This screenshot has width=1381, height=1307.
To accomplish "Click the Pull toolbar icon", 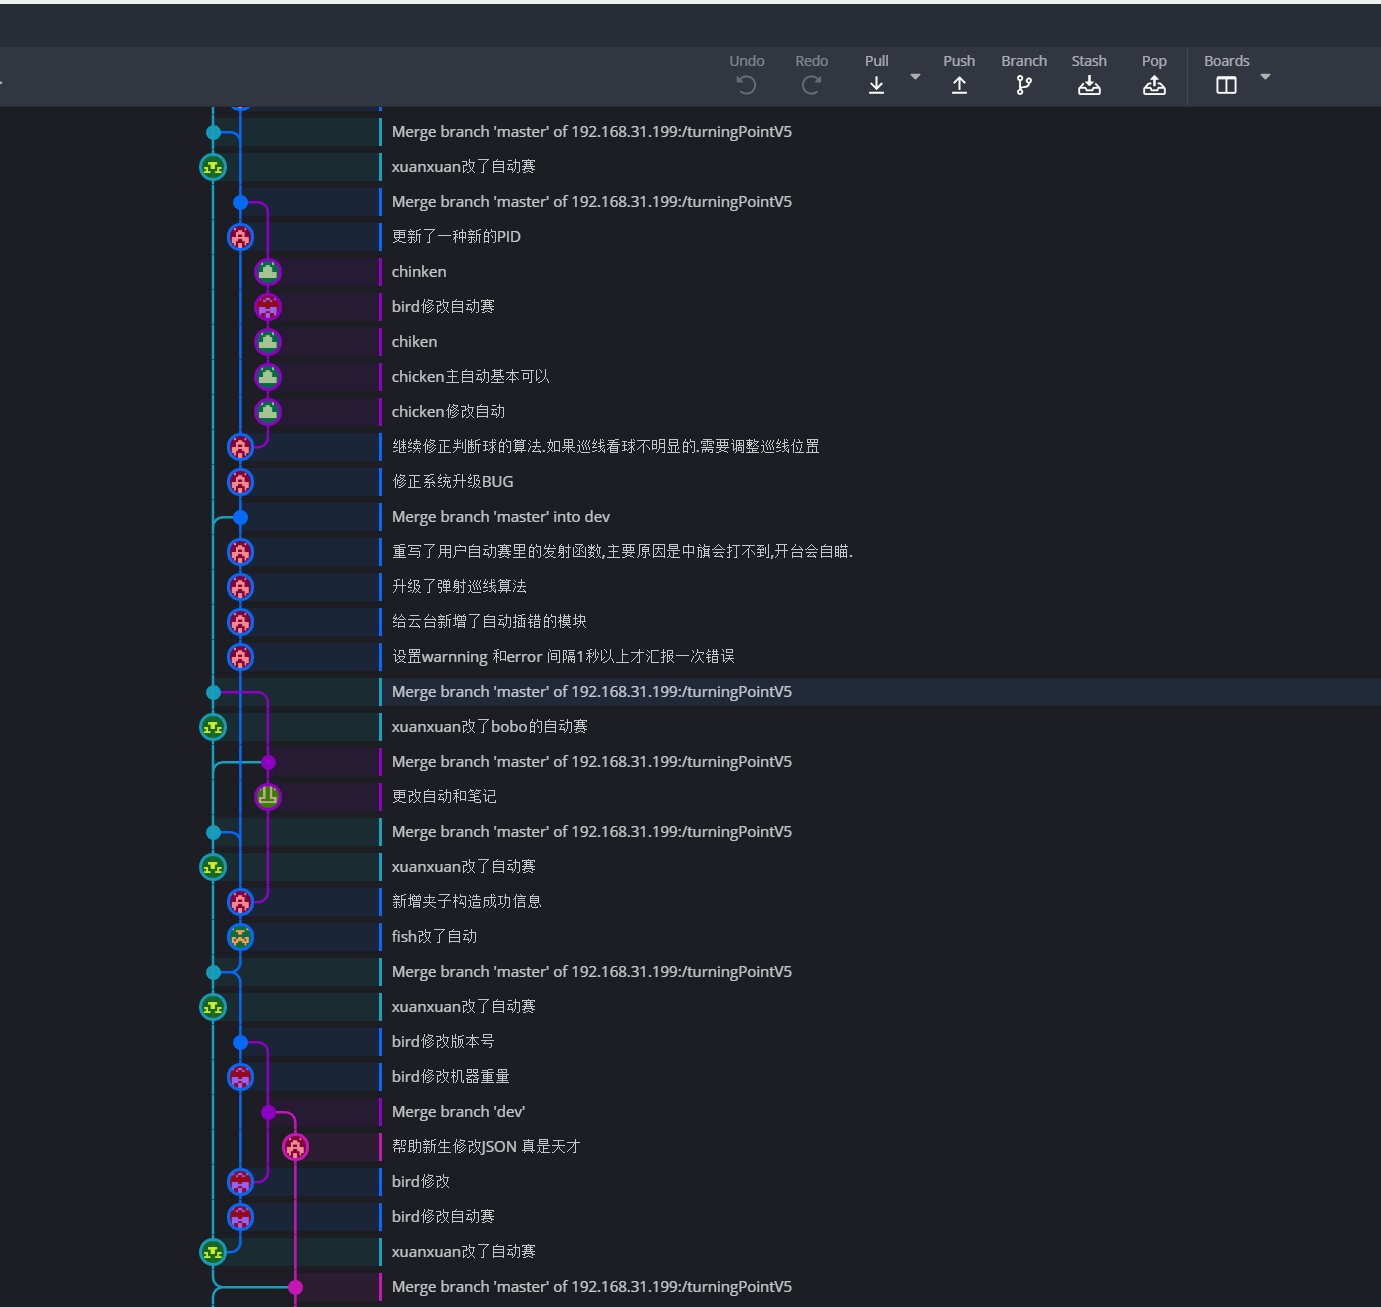I will coord(876,85).
